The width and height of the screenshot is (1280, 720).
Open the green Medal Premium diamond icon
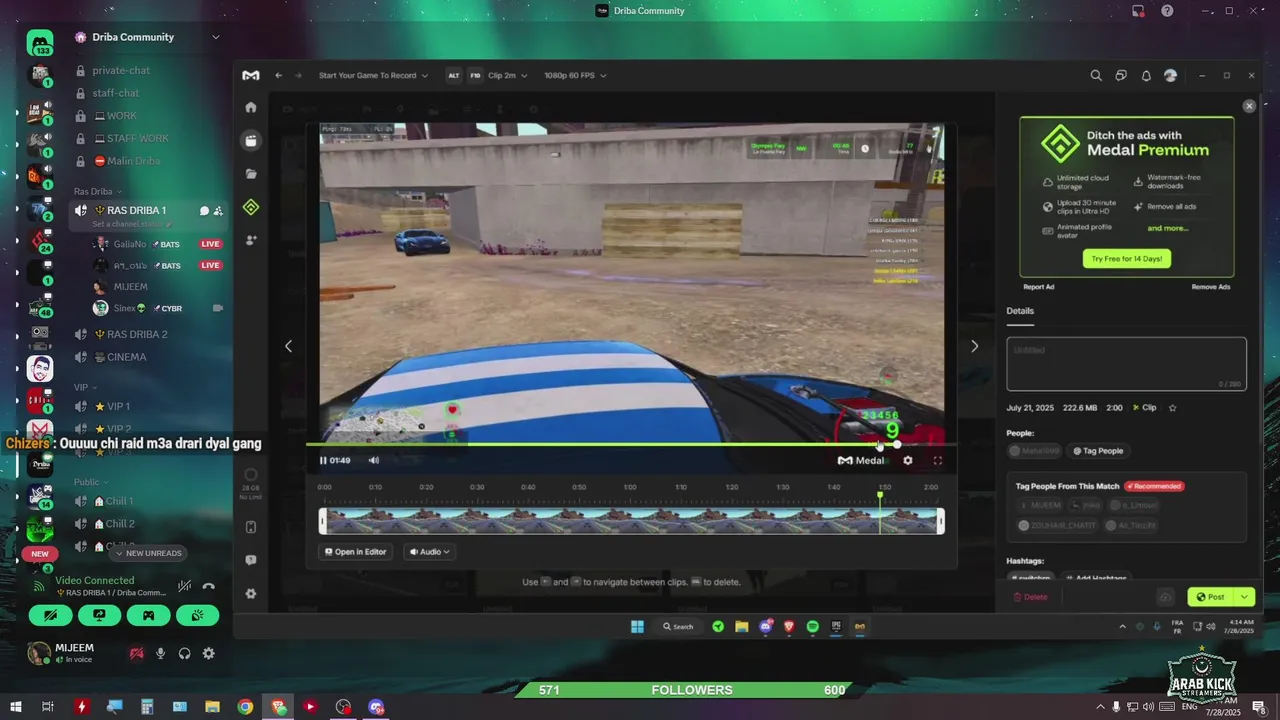251,207
